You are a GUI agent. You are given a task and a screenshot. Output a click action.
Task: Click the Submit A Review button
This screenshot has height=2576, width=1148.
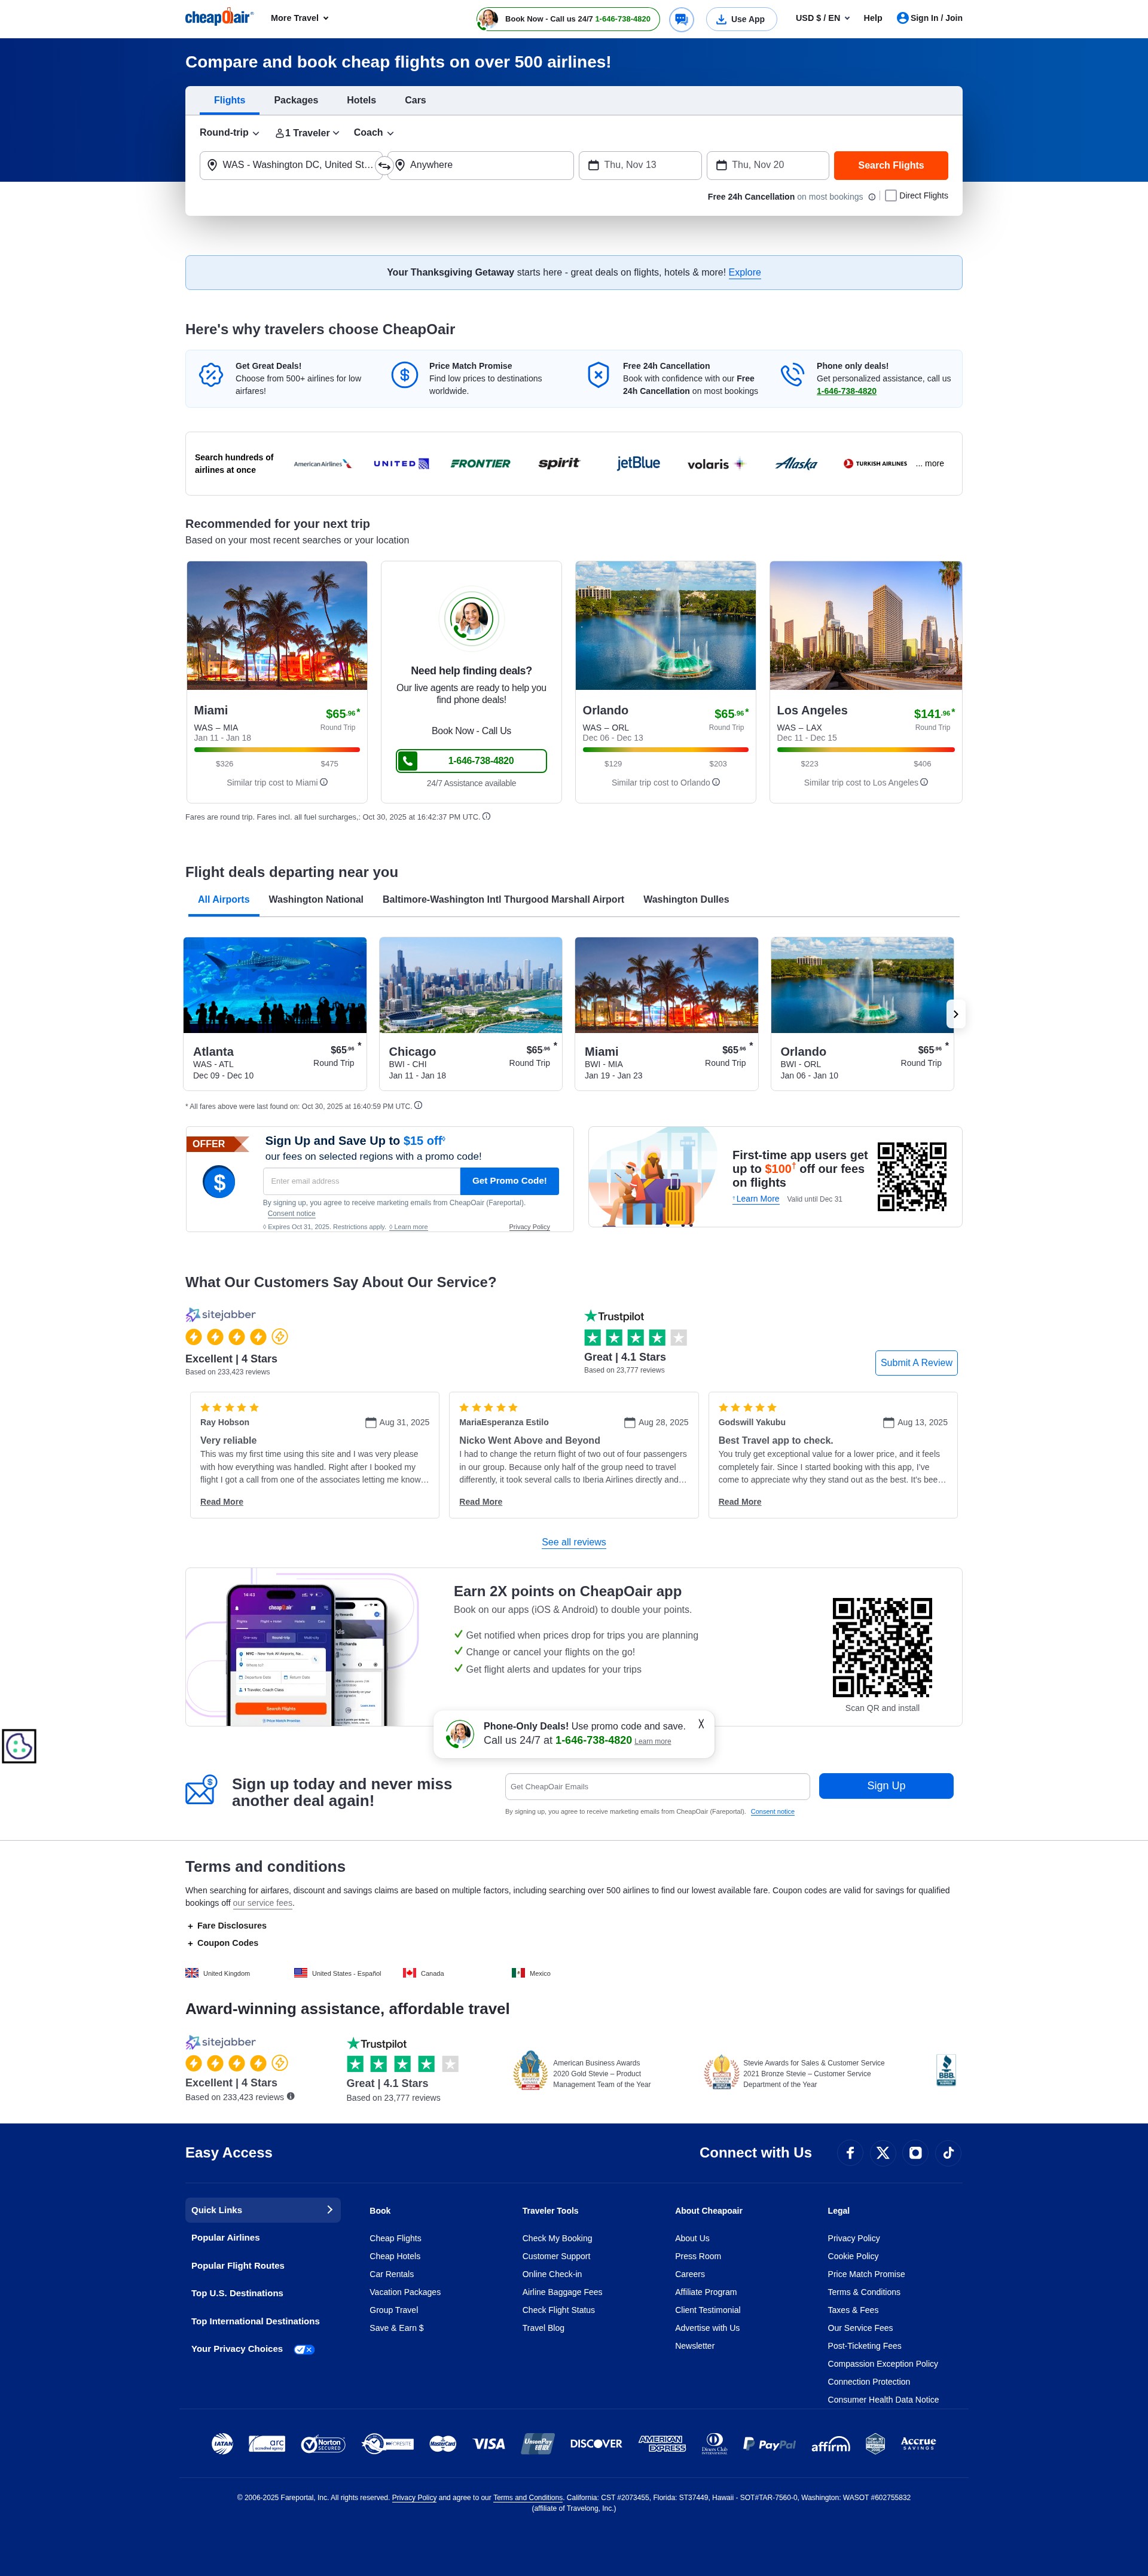916,1363
